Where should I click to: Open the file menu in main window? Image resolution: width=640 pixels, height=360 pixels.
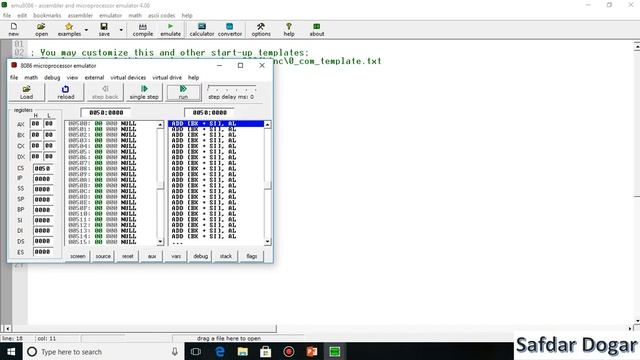(7, 16)
